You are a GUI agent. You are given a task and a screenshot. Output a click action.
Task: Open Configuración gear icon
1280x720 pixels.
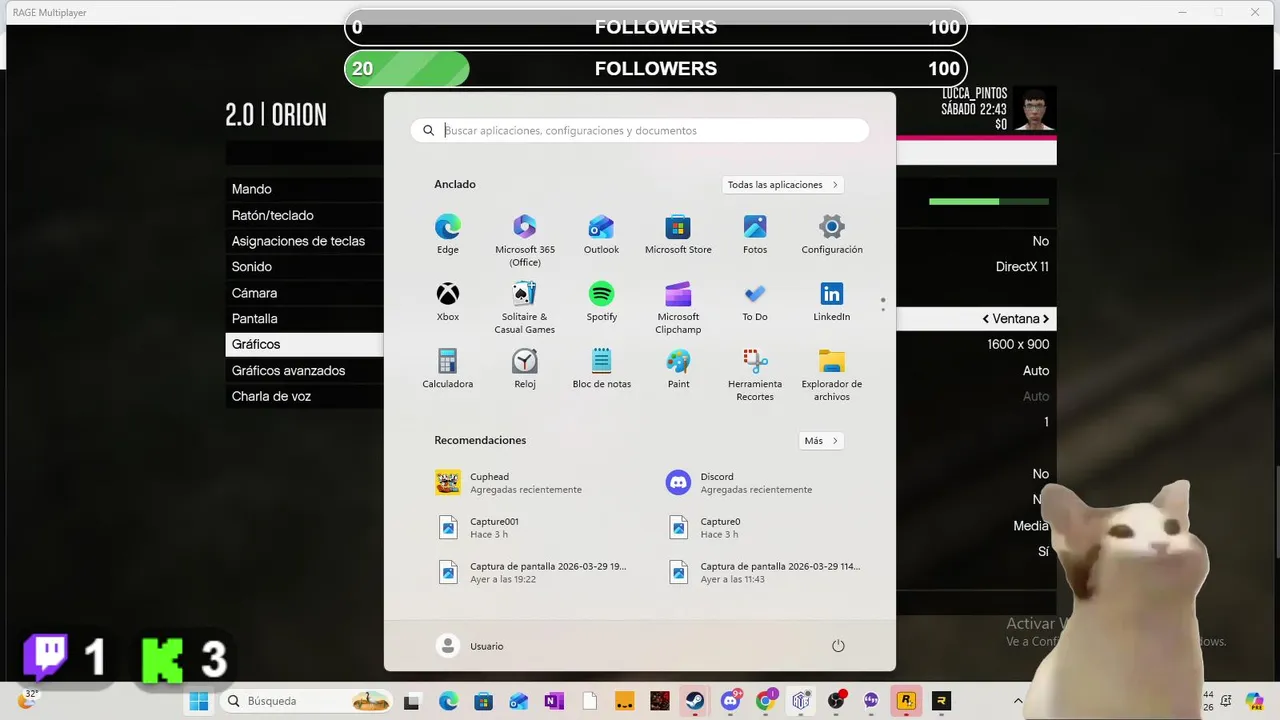832,235
